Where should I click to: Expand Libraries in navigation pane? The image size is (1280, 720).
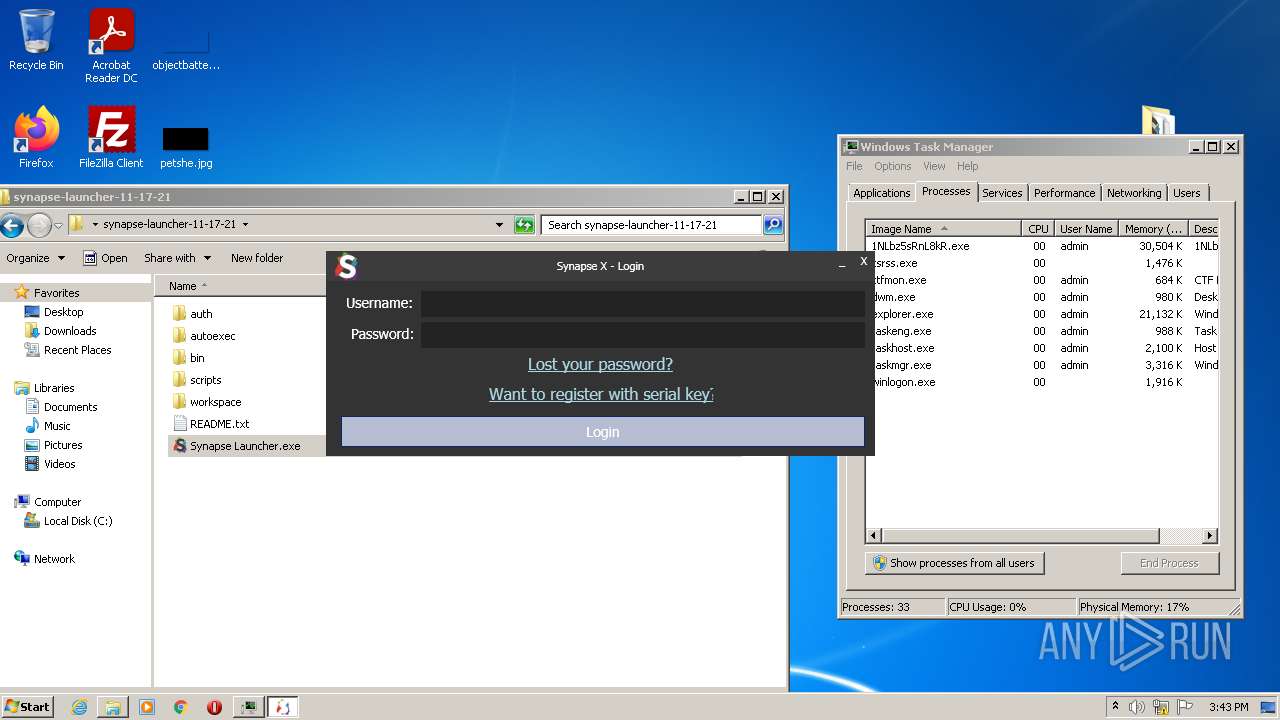tap(54, 388)
